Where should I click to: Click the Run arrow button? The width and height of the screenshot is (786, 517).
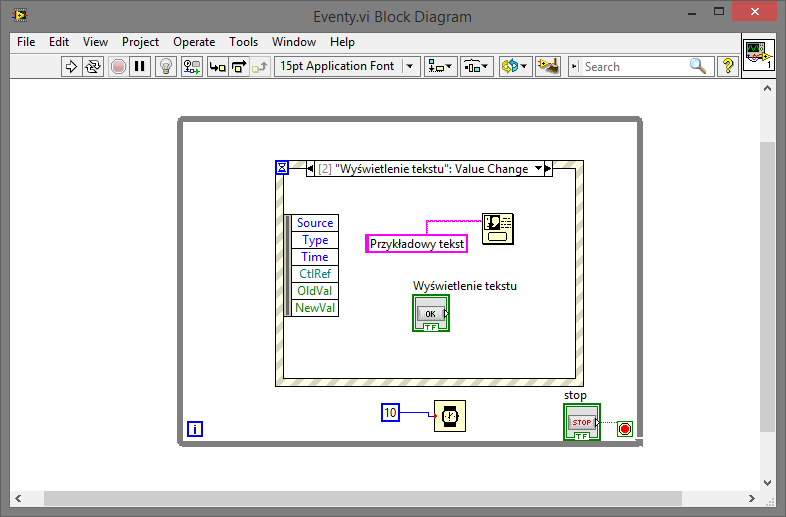[x=71, y=67]
